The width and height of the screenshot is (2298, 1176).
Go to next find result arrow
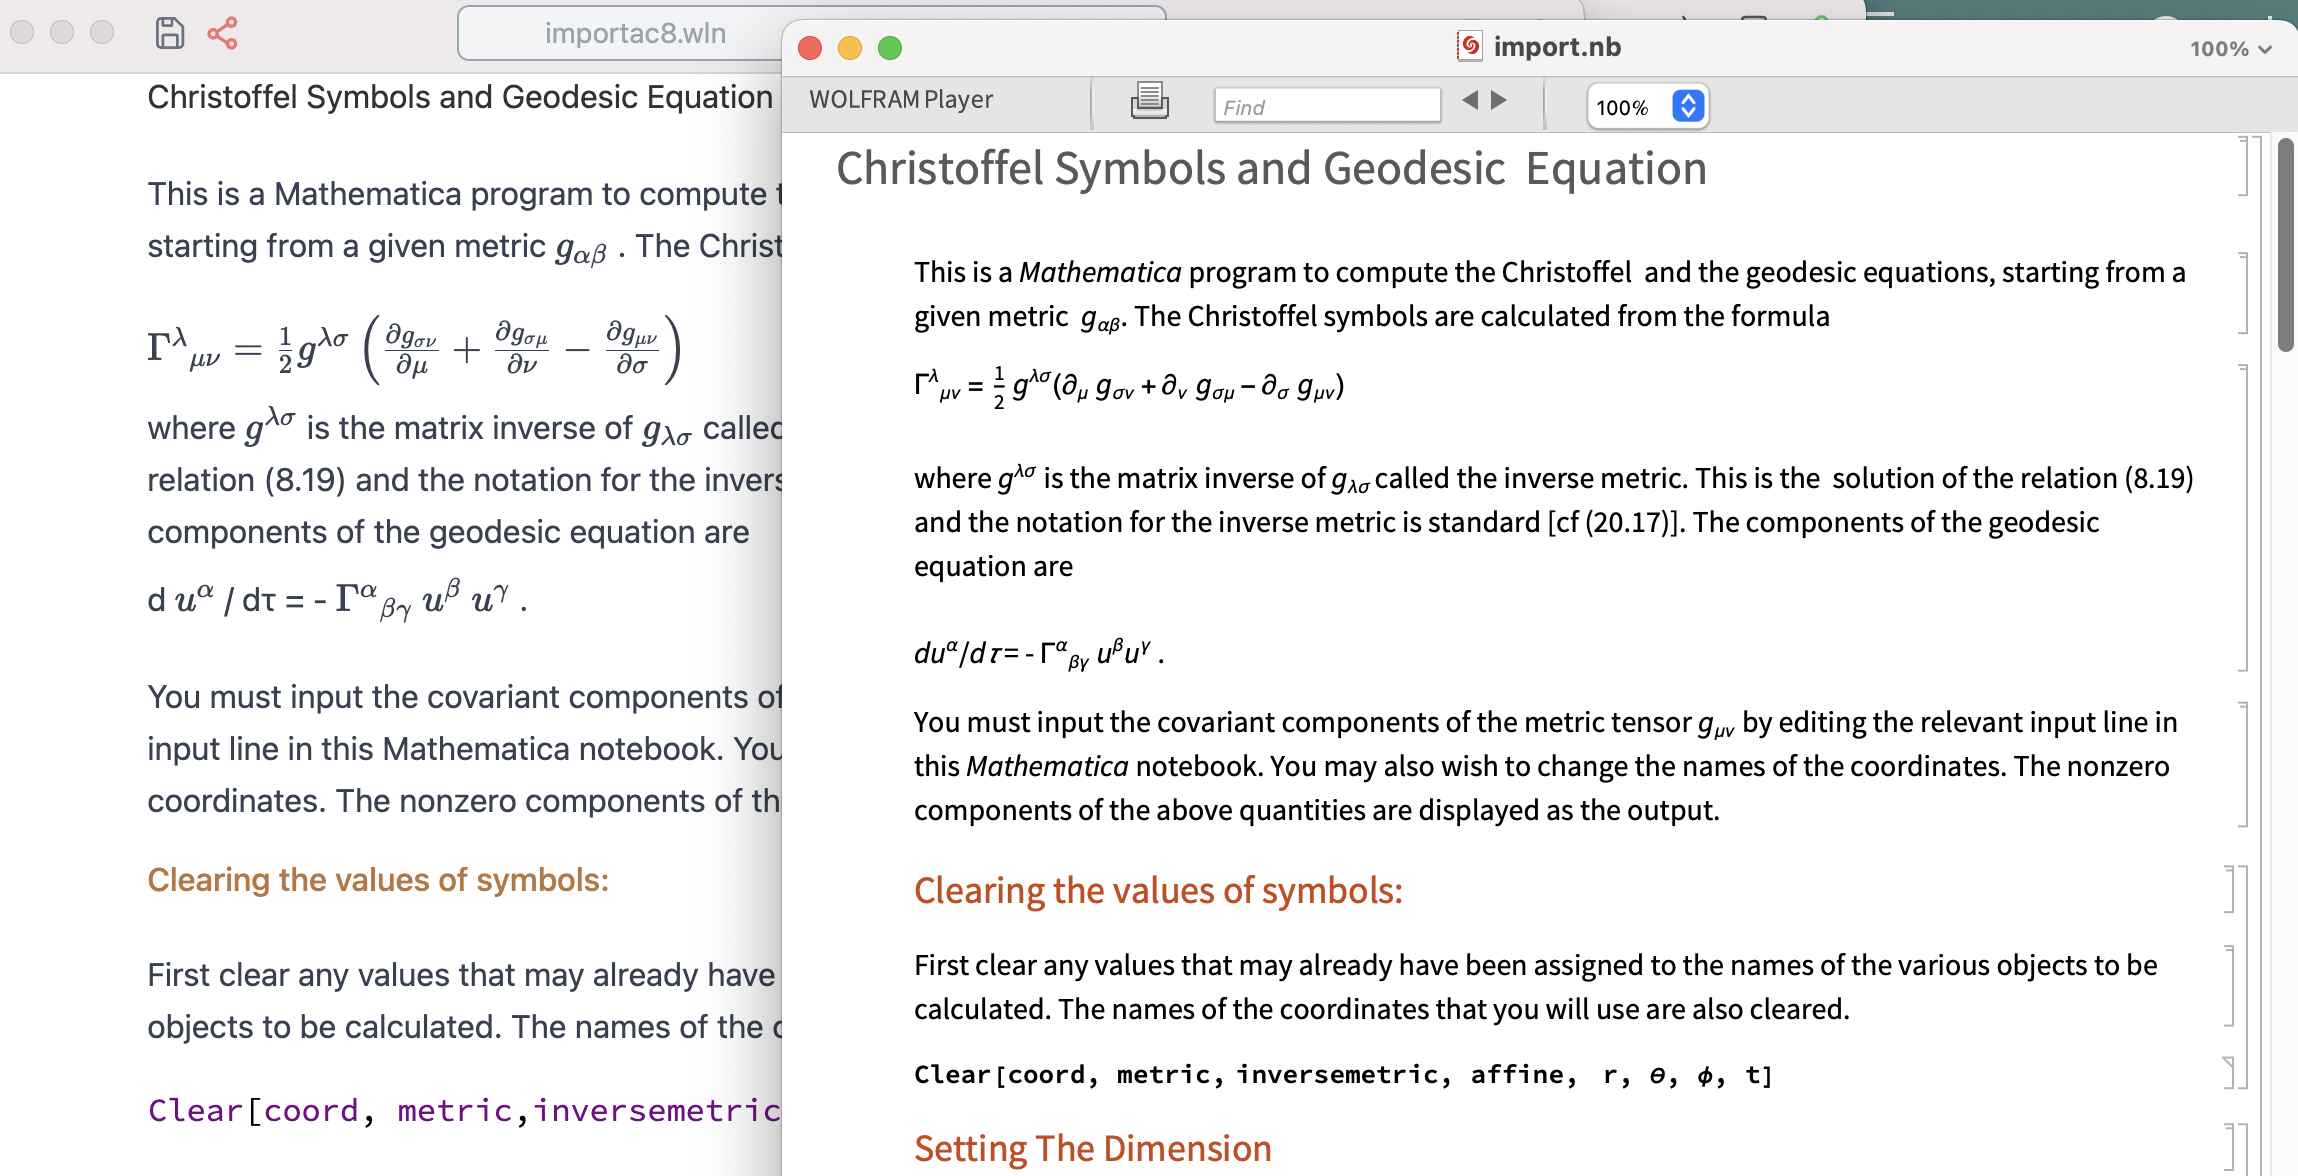[x=1499, y=100]
